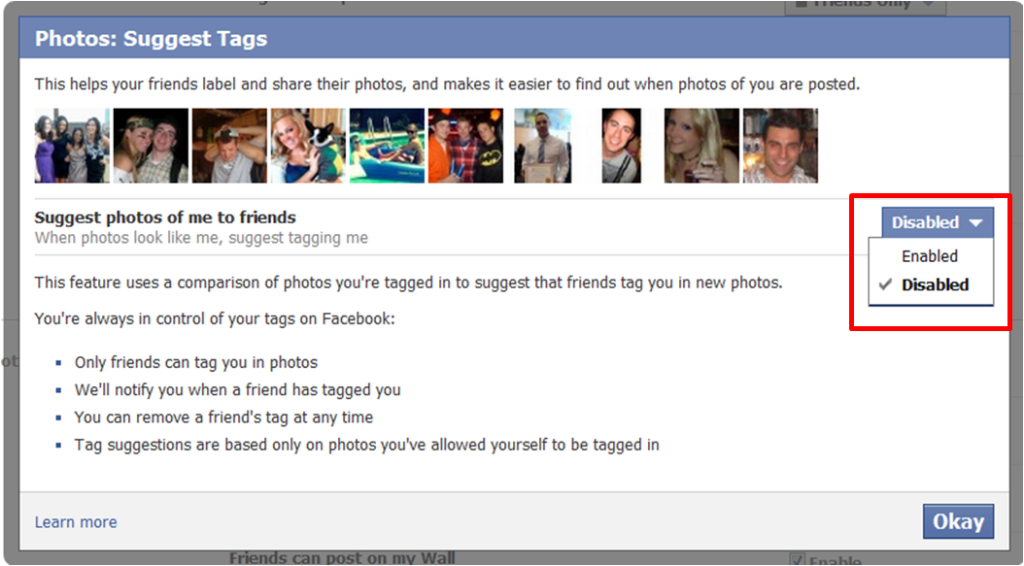
Task: Click 'Only friends can tag you in photos'
Action: (196, 362)
